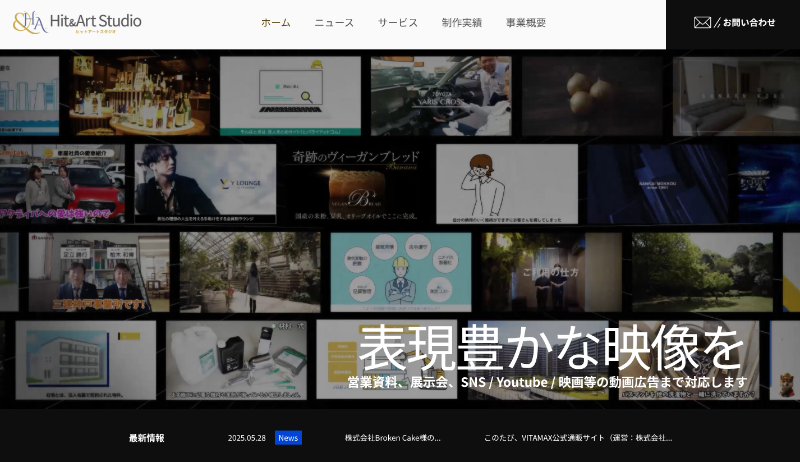Open the サービス navigation link
This screenshot has height=462, width=800.
click(397, 22)
